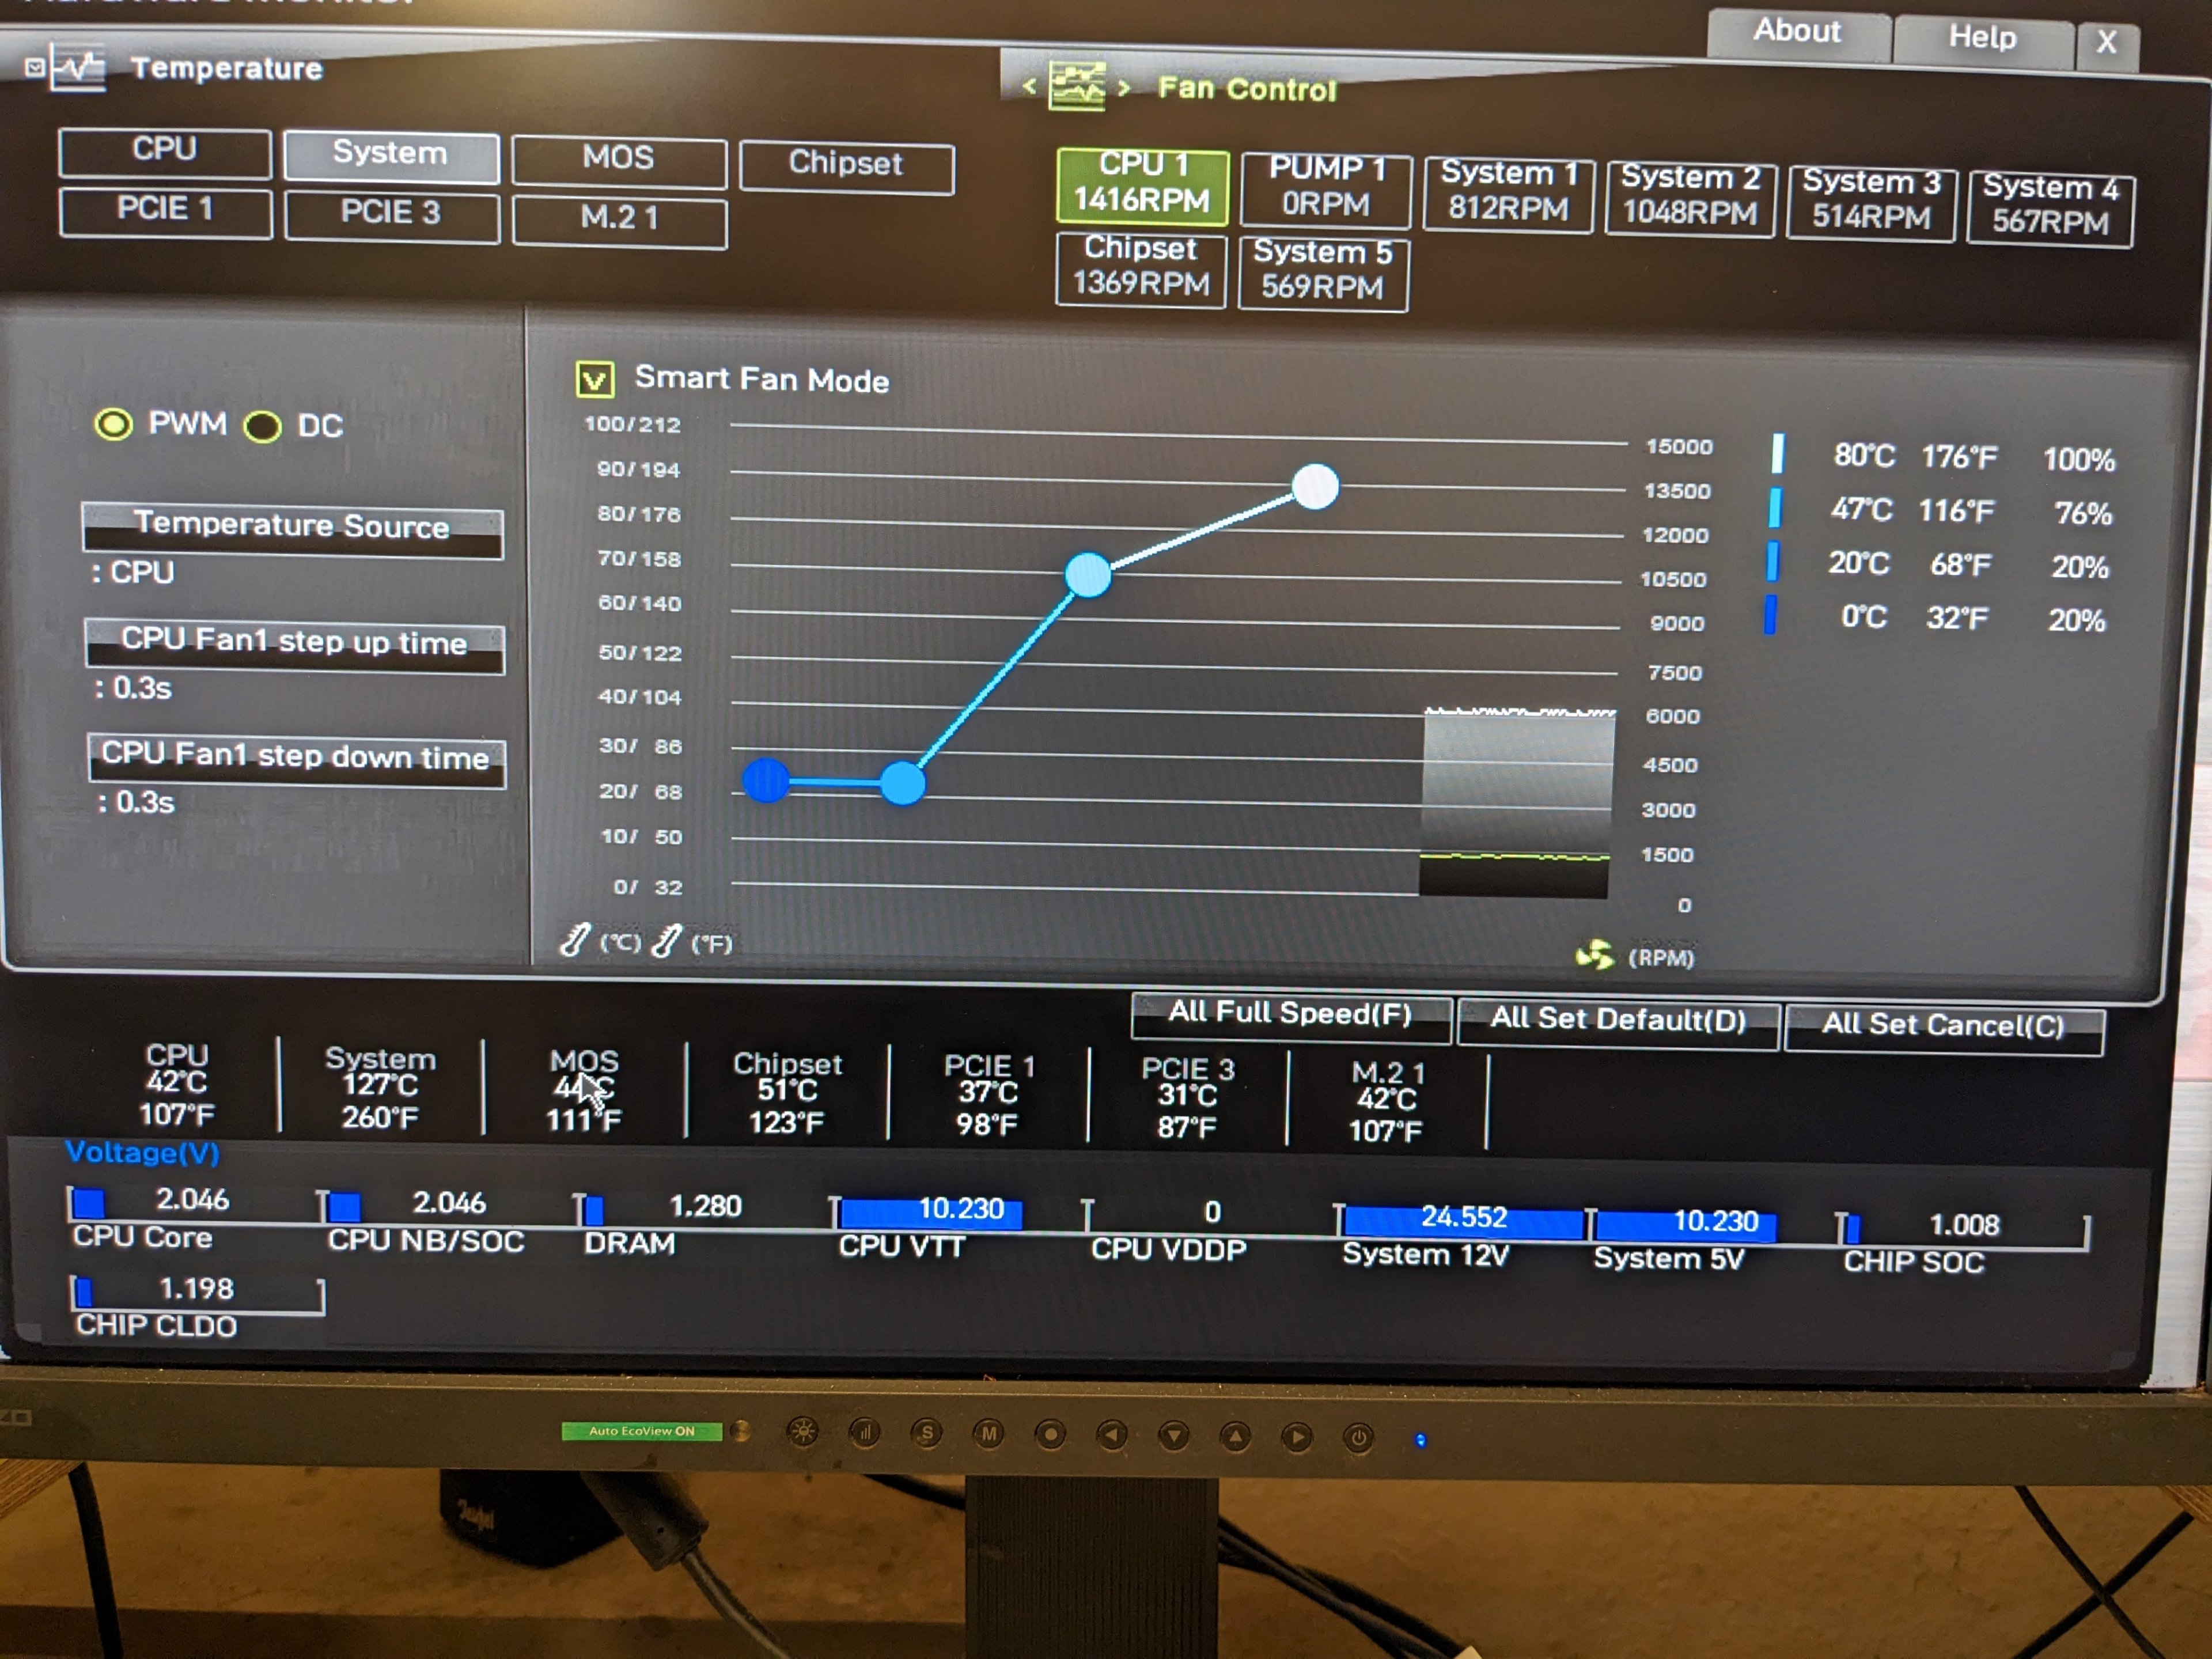Image resolution: width=2212 pixels, height=1659 pixels.
Task: Select the PWM radio button
Action: (113, 424)
